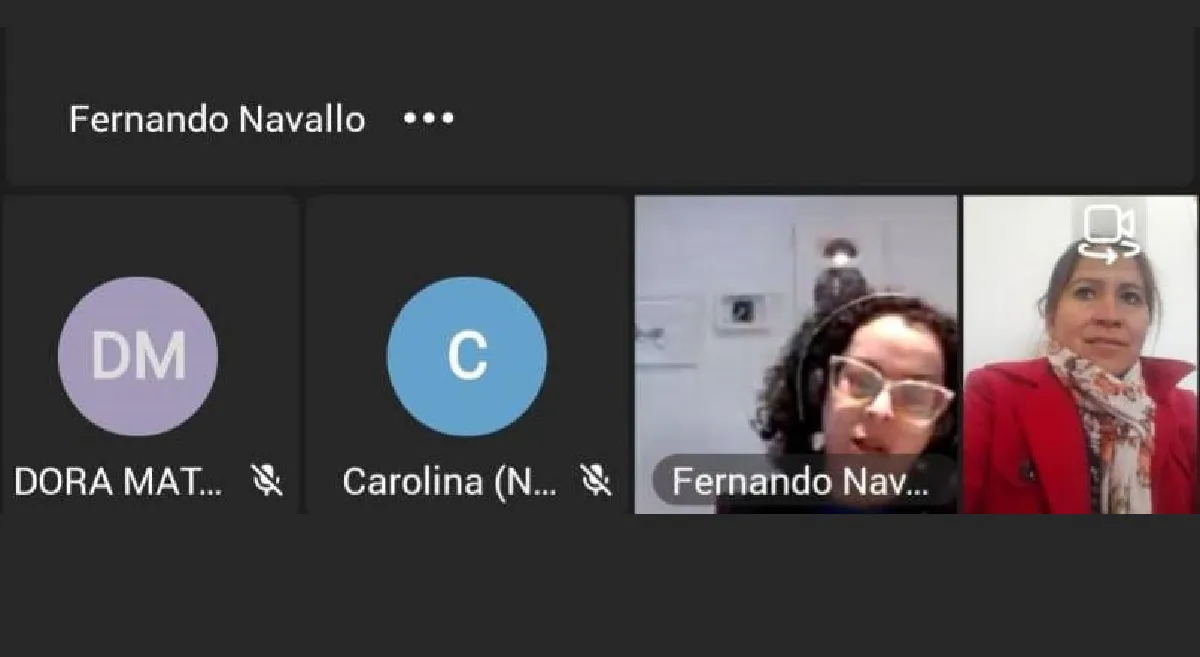Click the white letters DM inside the avatar
Viewport: 1200px width, 657px height.
[138, 355]
